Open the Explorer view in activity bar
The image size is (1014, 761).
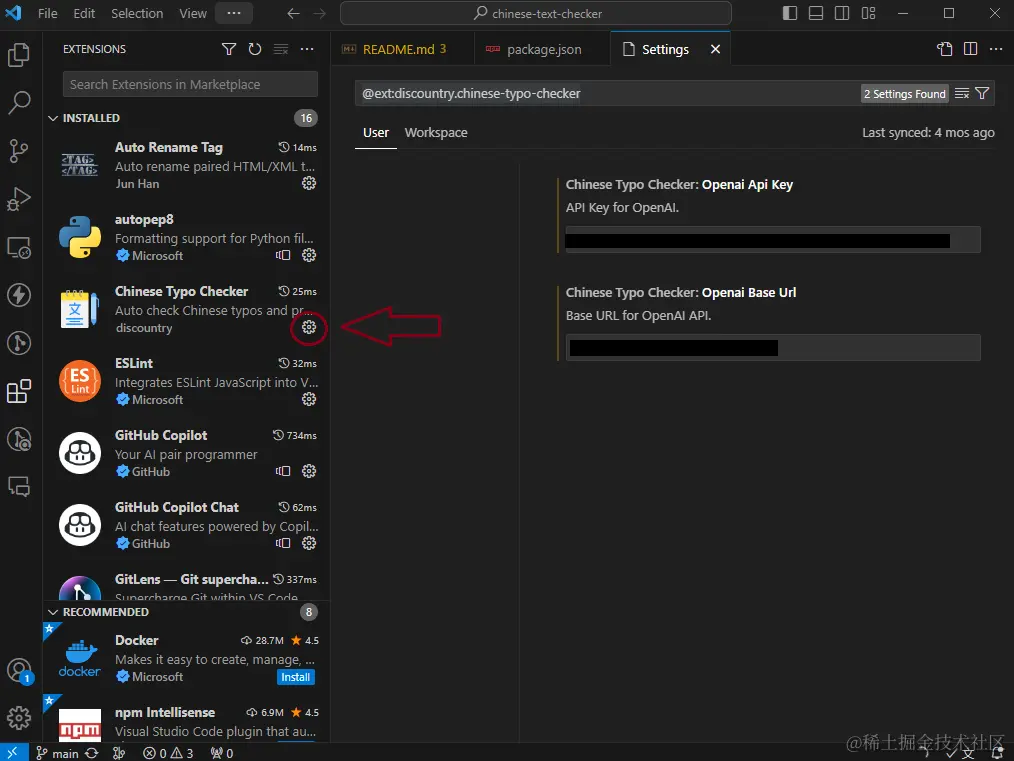coord(19,55)
